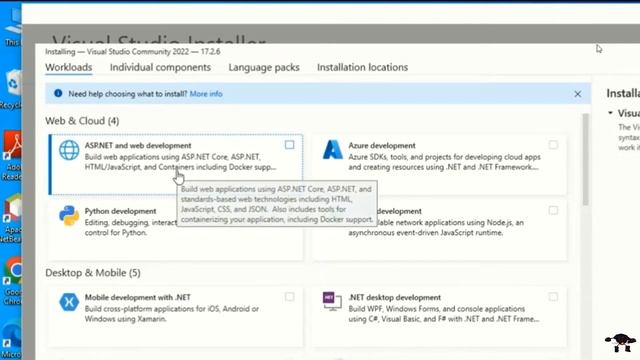Click the Azure development logo icon
The image size is (640, 360).
coord(333,149)
